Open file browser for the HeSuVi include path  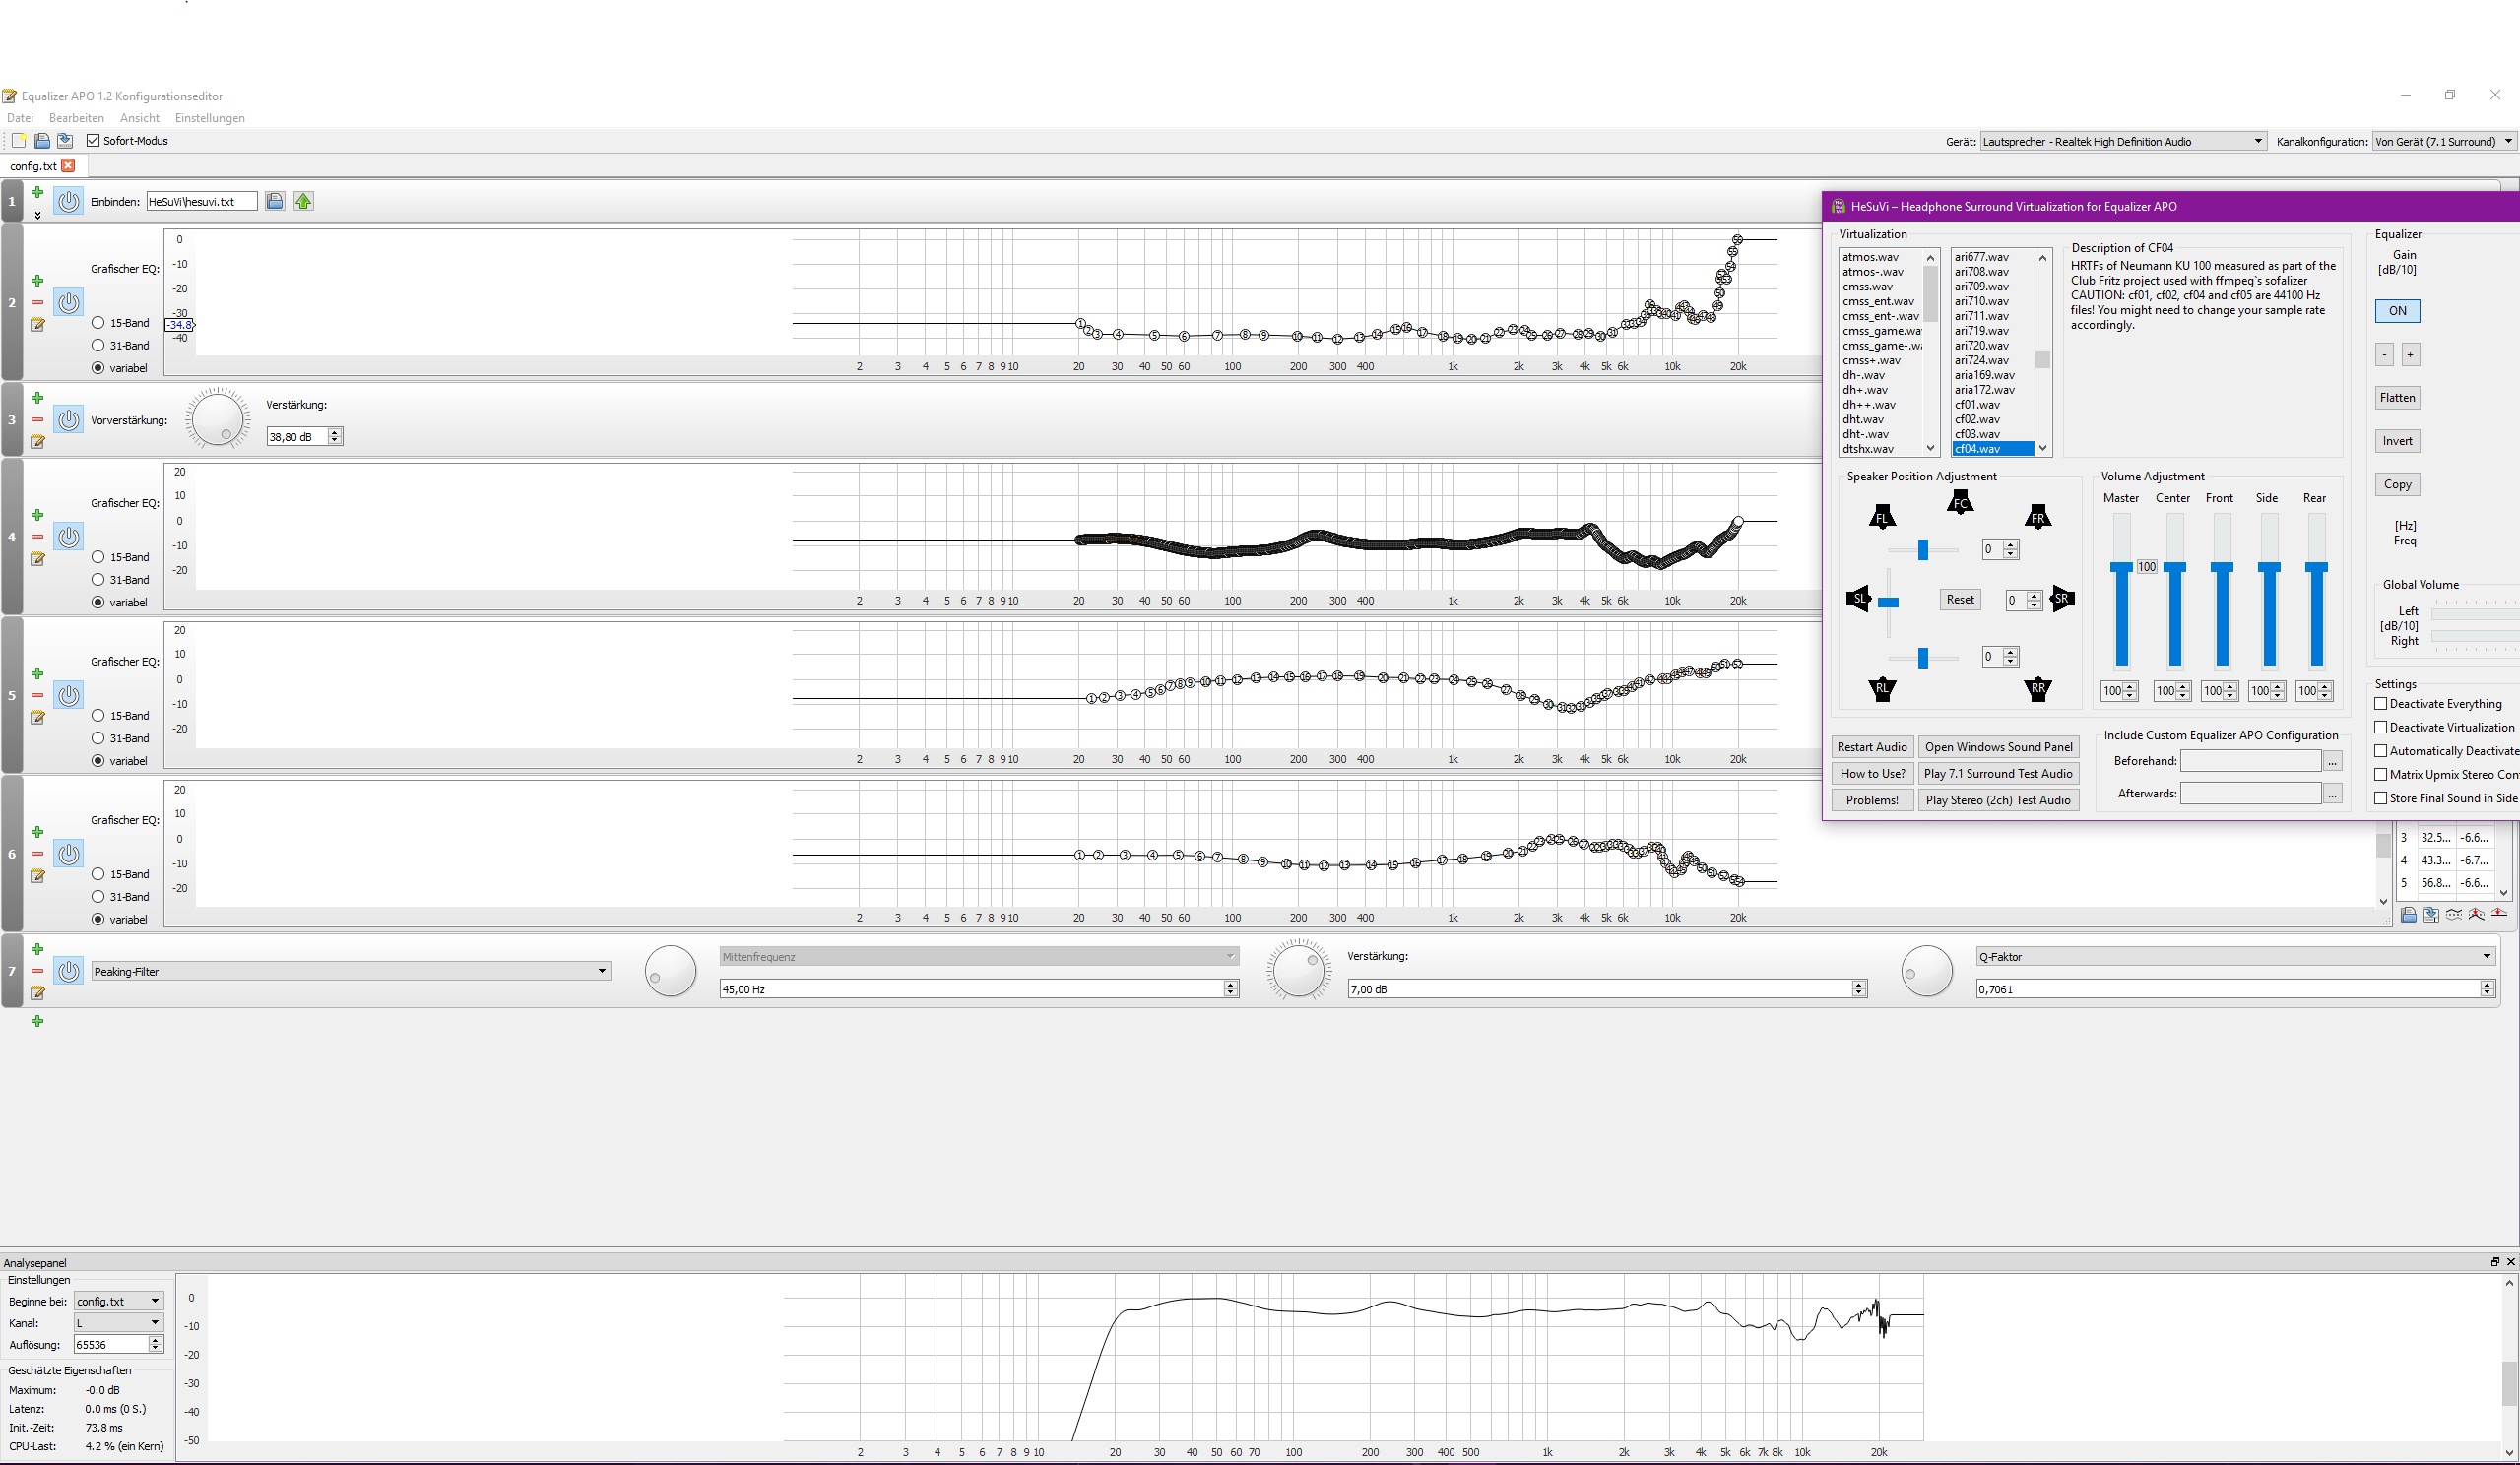[275, 201]
